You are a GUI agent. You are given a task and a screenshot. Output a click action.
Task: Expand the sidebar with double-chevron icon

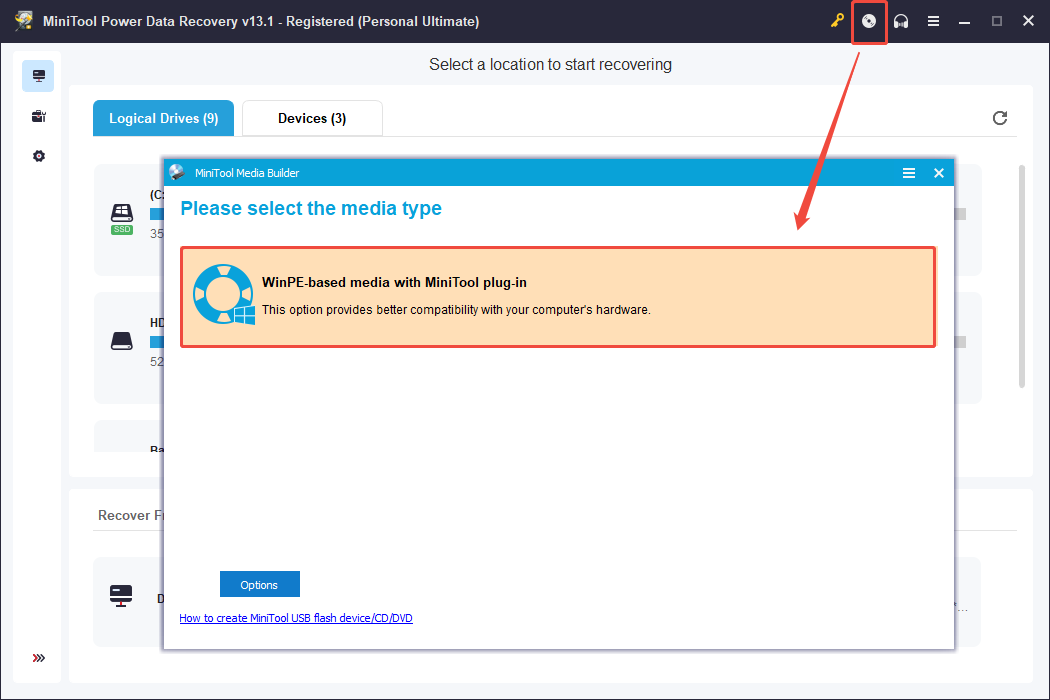pyautogui.click(x=39, y=658)
